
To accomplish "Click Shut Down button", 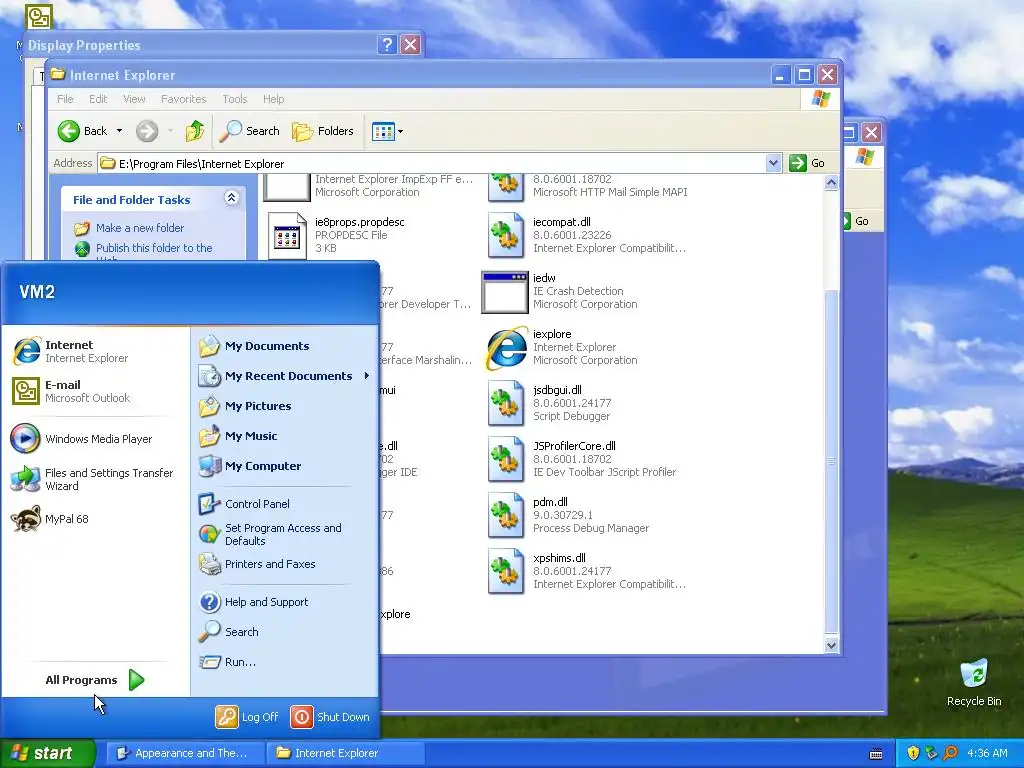I will tap(330, 717).
